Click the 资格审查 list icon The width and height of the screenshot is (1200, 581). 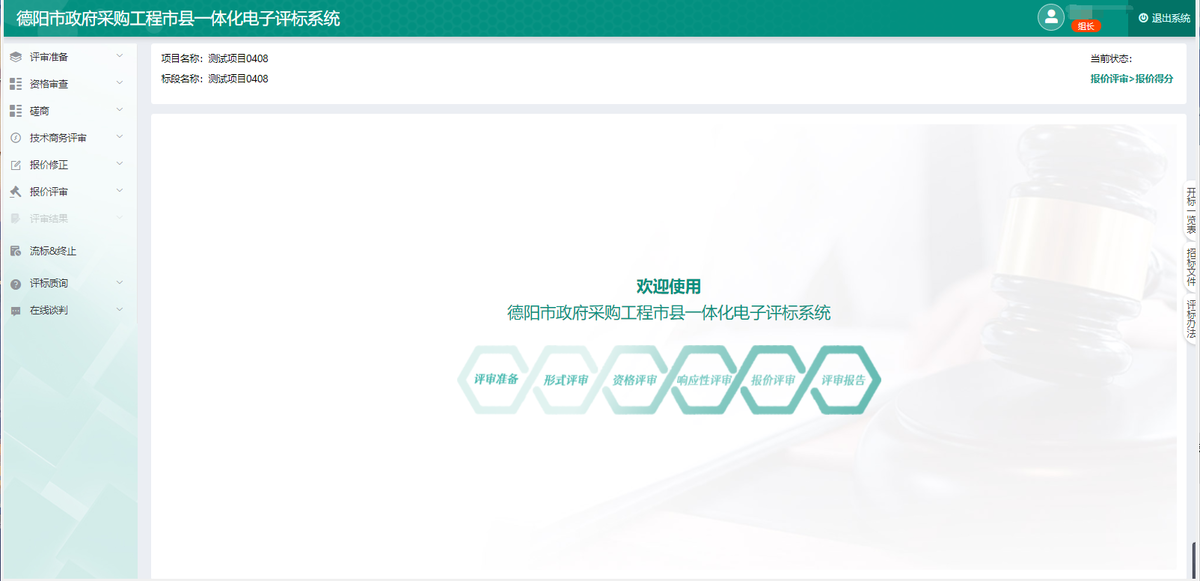coord(15,84)
